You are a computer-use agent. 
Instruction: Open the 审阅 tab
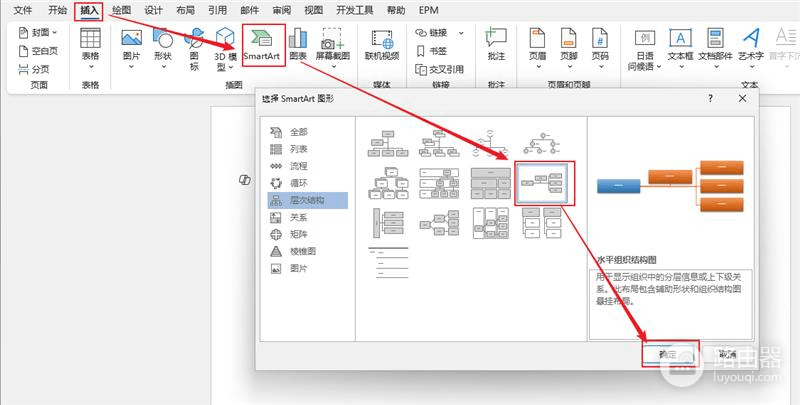282,10
